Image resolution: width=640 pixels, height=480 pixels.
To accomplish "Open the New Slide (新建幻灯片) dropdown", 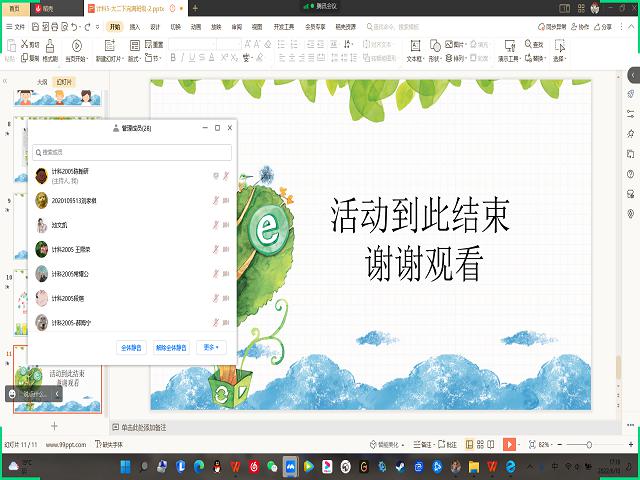I will 110,59.
